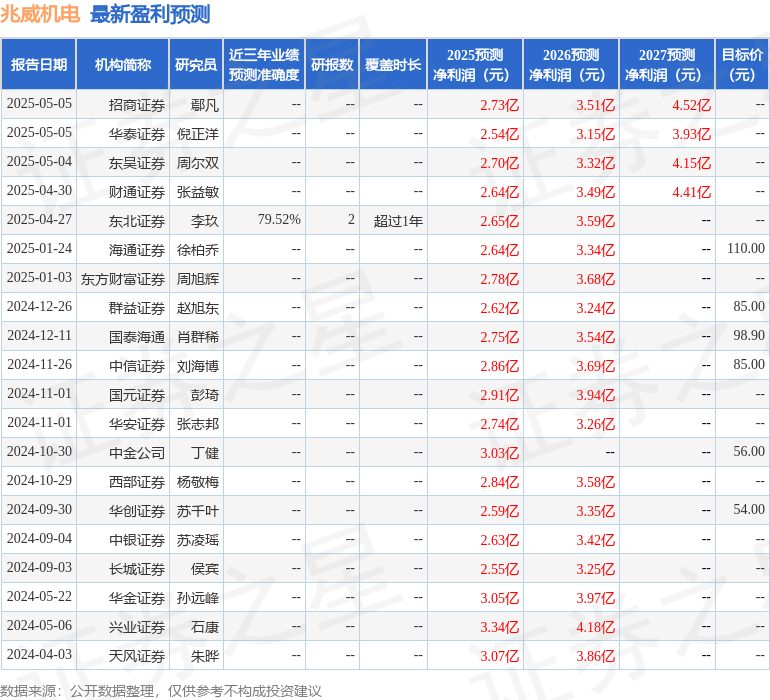The height and width of the screenshot is (700, 770).
Task: Select the 研报数 column header
Action: (x=332, y=65)
